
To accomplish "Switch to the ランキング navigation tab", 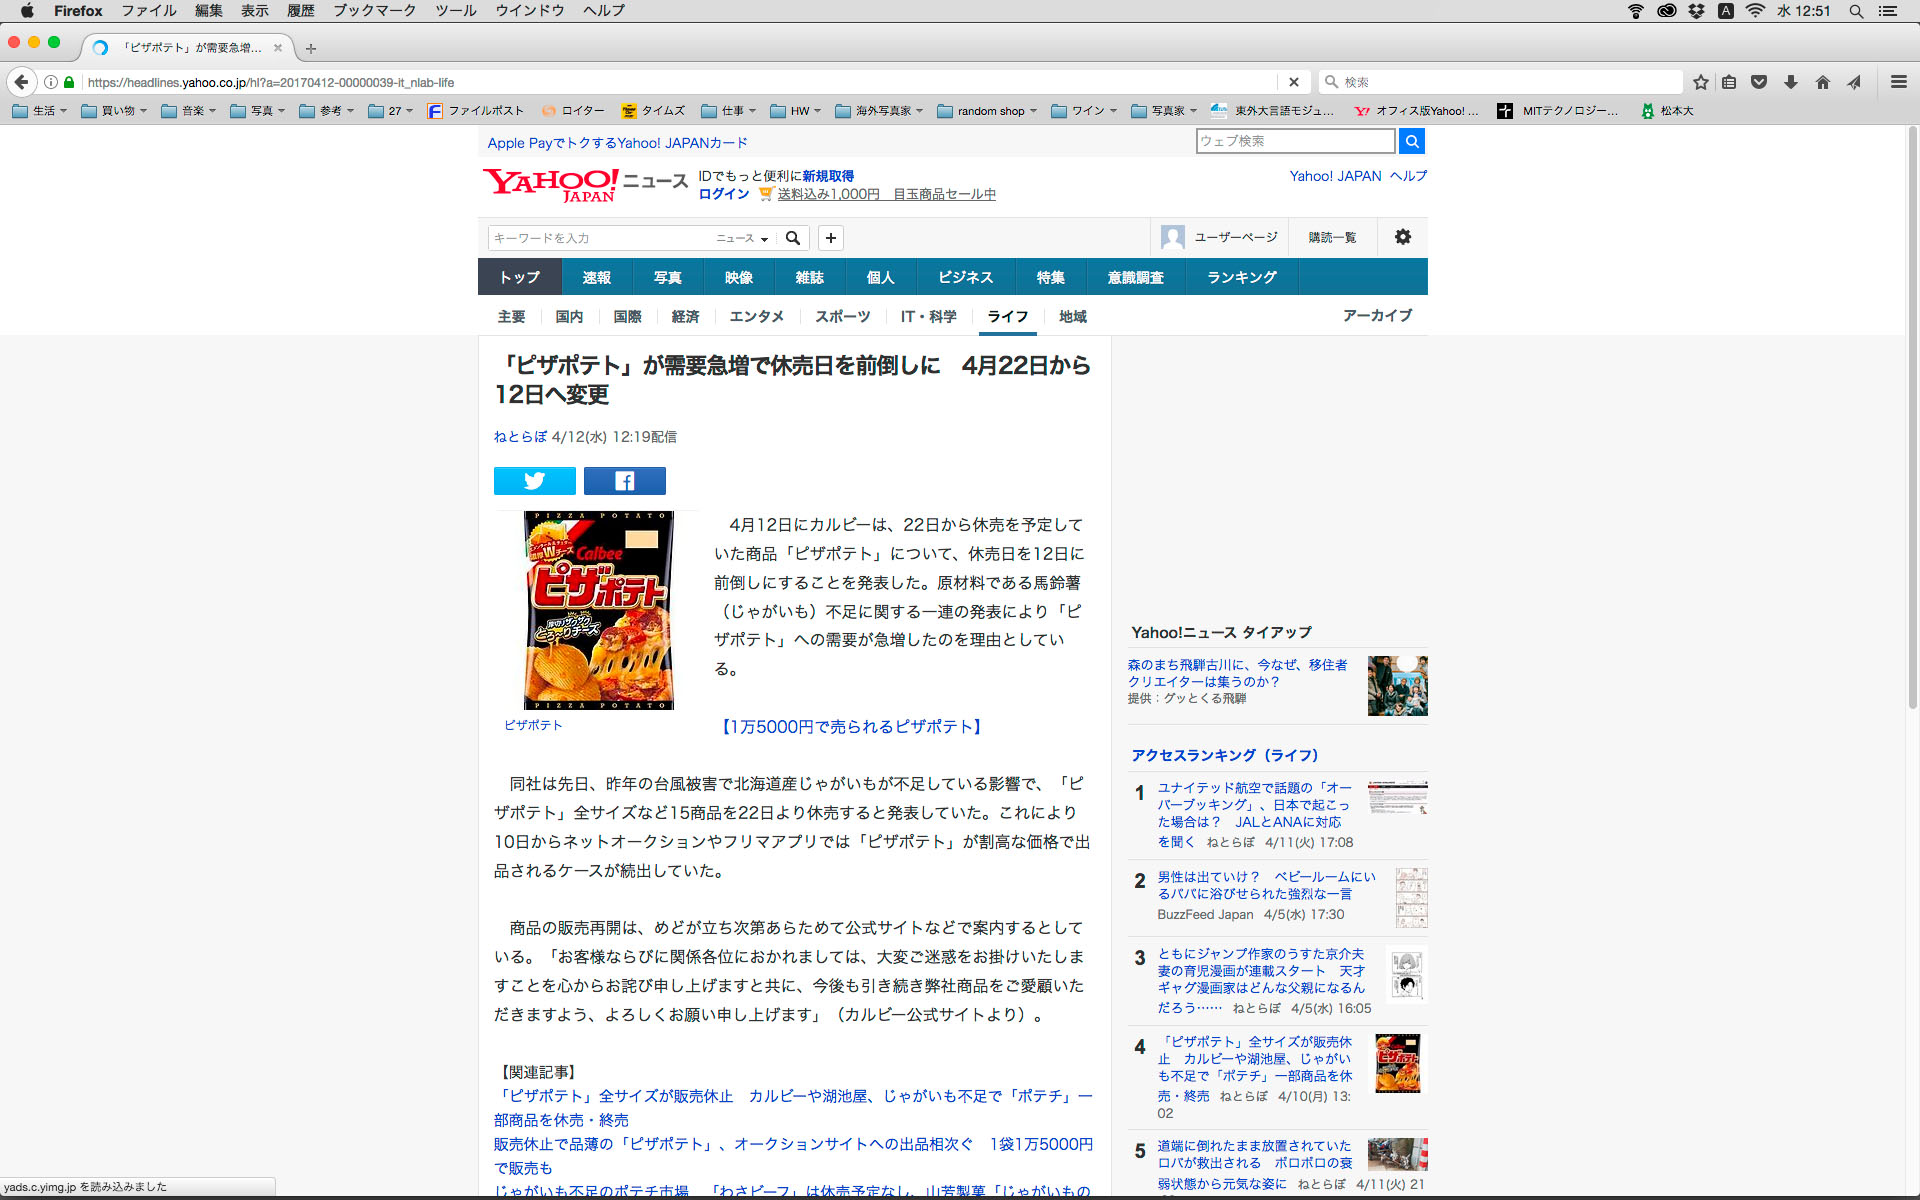I will click(x=1241, y=277).
